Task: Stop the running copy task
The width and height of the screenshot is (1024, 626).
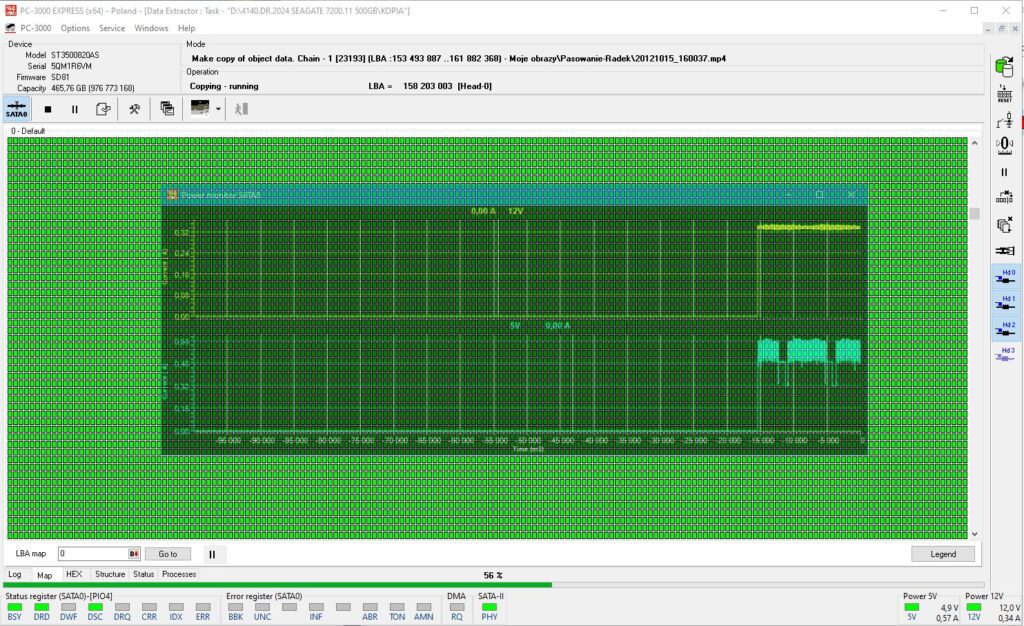Action: pos(47,109)
